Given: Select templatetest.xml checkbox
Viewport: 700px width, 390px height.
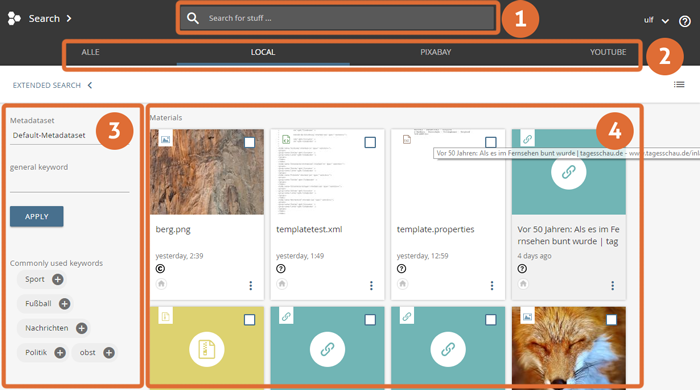Looking at the screenshot, I should [x=370, y=142].
